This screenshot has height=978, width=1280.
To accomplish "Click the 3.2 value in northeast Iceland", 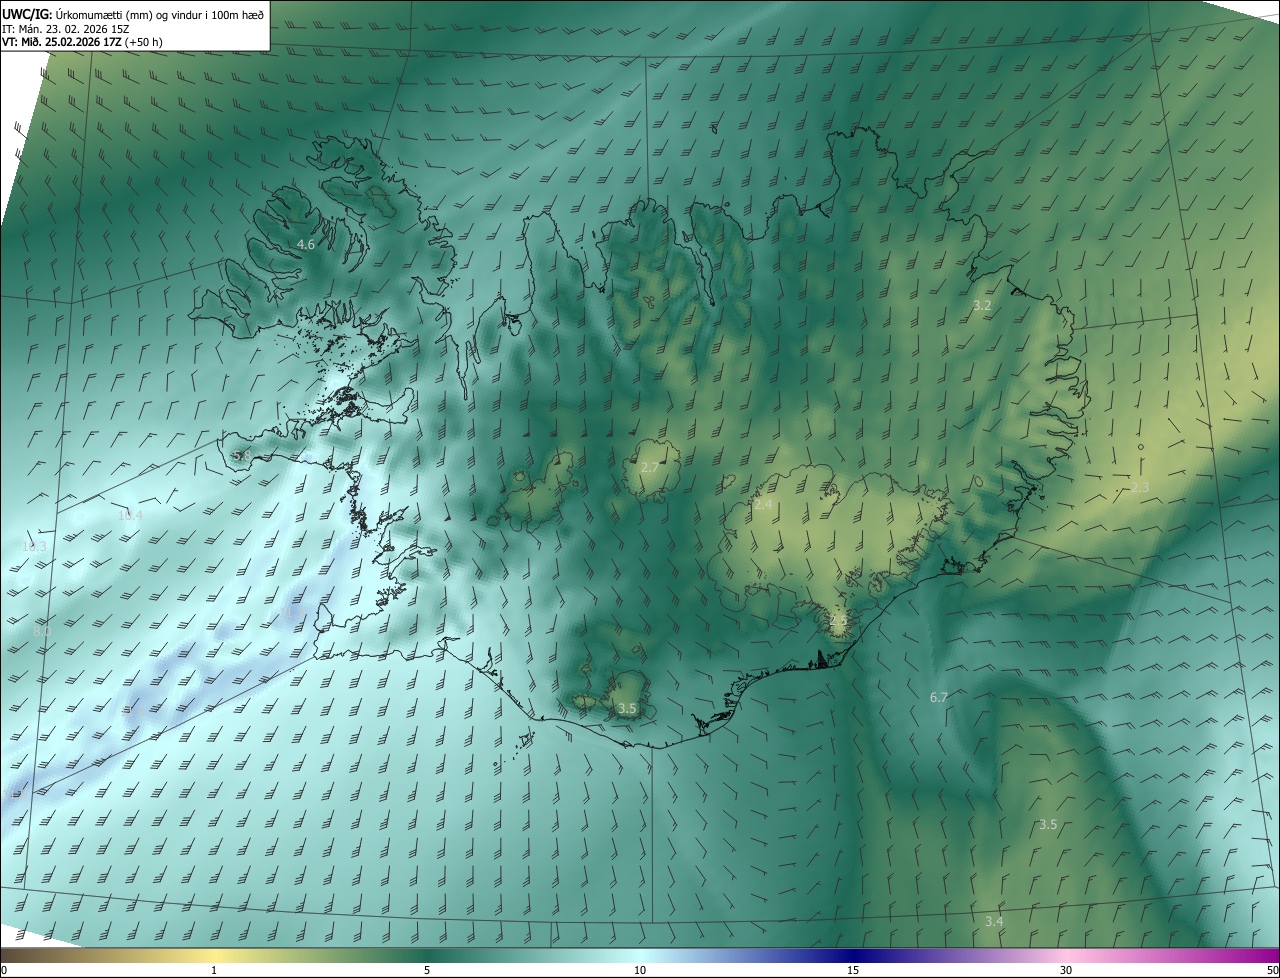I will pos(982,305).
